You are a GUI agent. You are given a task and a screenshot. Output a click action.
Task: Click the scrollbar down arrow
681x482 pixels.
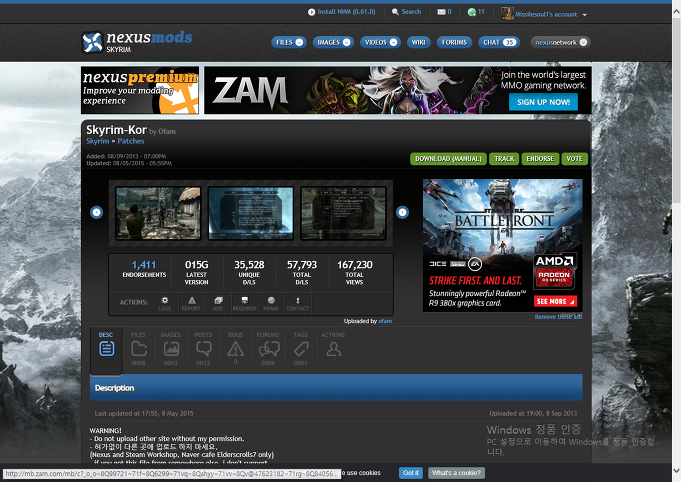pos(676,470)
